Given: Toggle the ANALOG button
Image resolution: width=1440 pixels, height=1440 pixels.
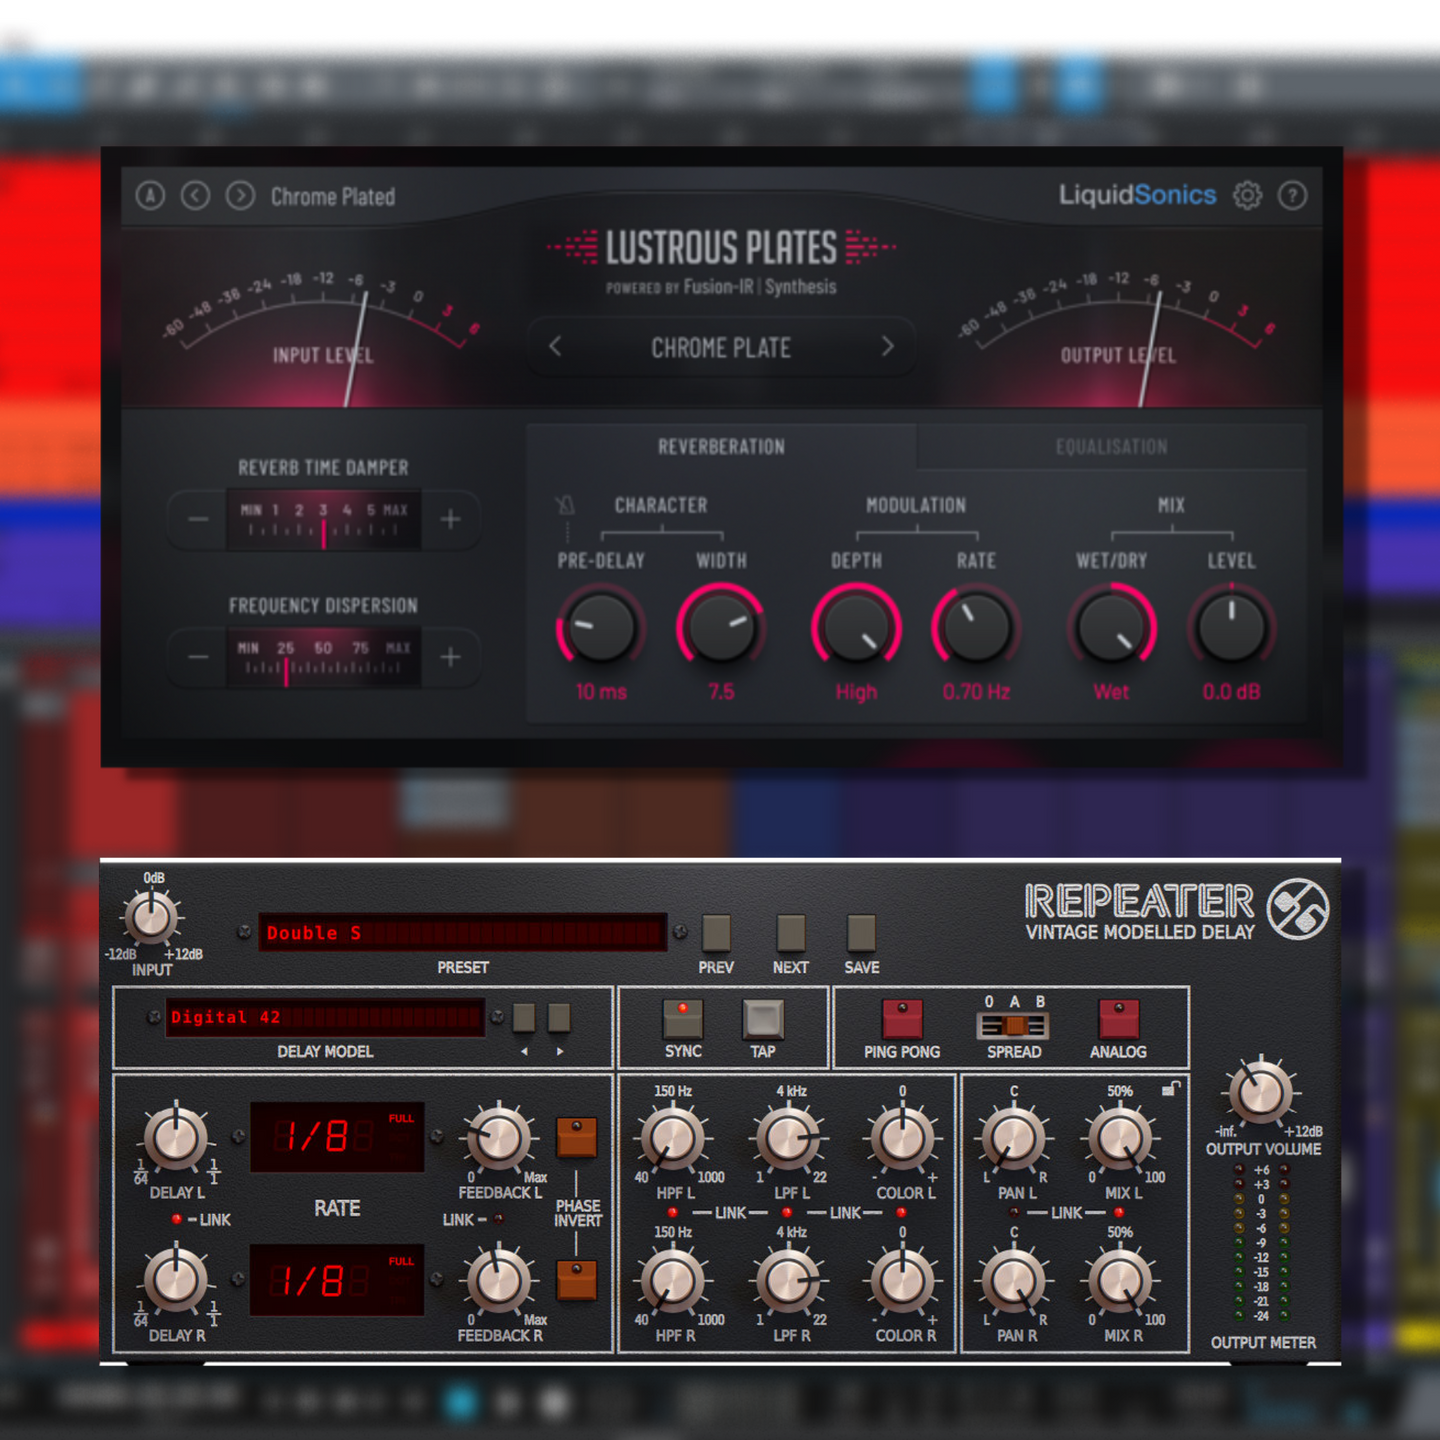Looking at the screenshot, I should (1119, 1019).
